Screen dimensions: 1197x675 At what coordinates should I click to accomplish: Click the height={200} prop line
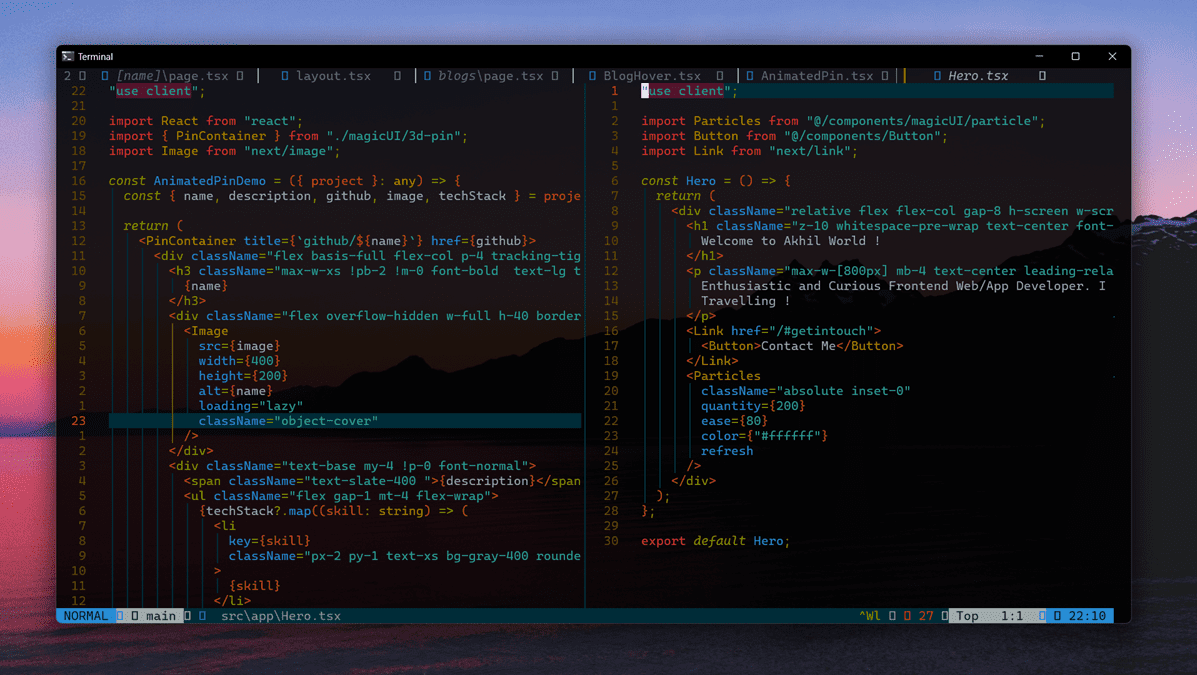click(244, 376)
